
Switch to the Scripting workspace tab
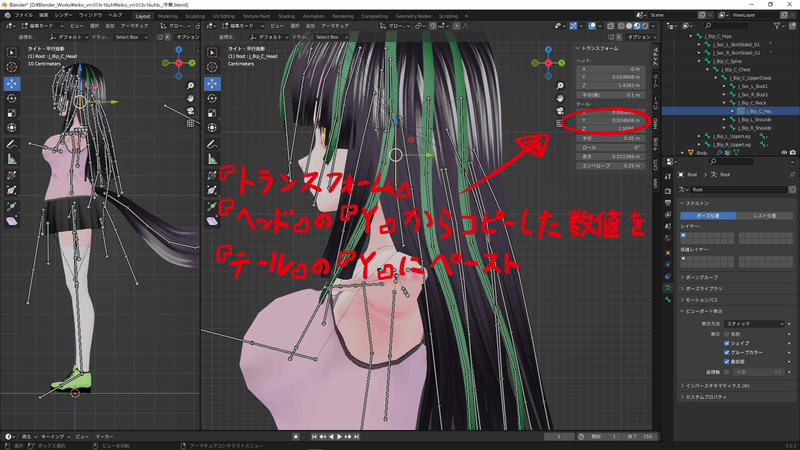coord(448,16)
